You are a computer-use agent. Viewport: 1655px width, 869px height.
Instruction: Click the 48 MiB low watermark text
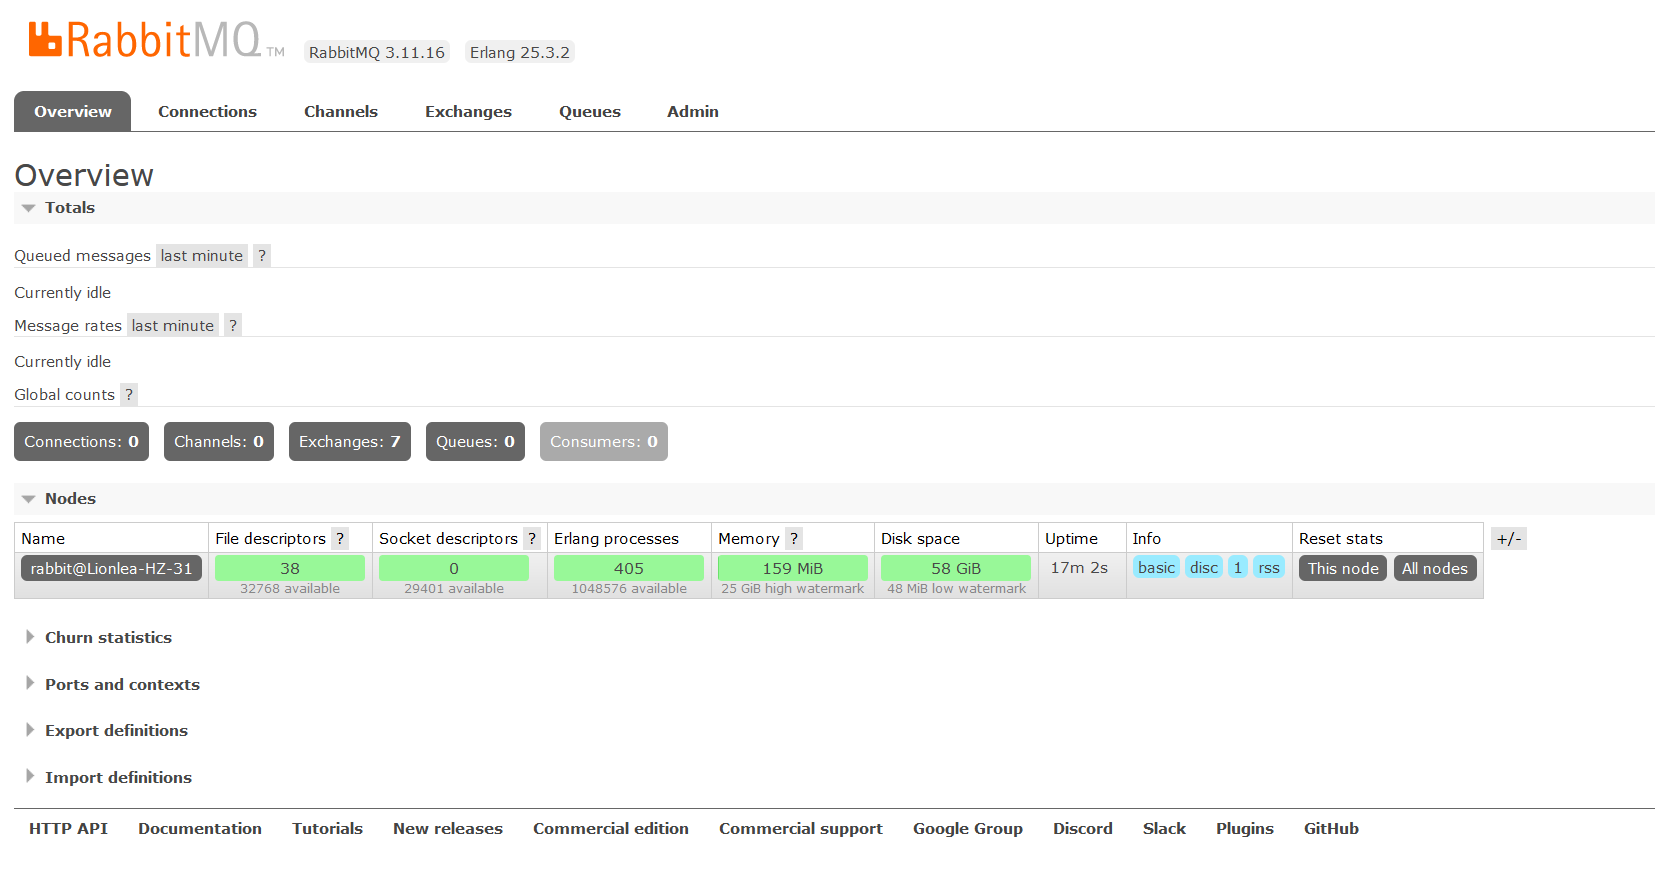click(x=956, y=589)
